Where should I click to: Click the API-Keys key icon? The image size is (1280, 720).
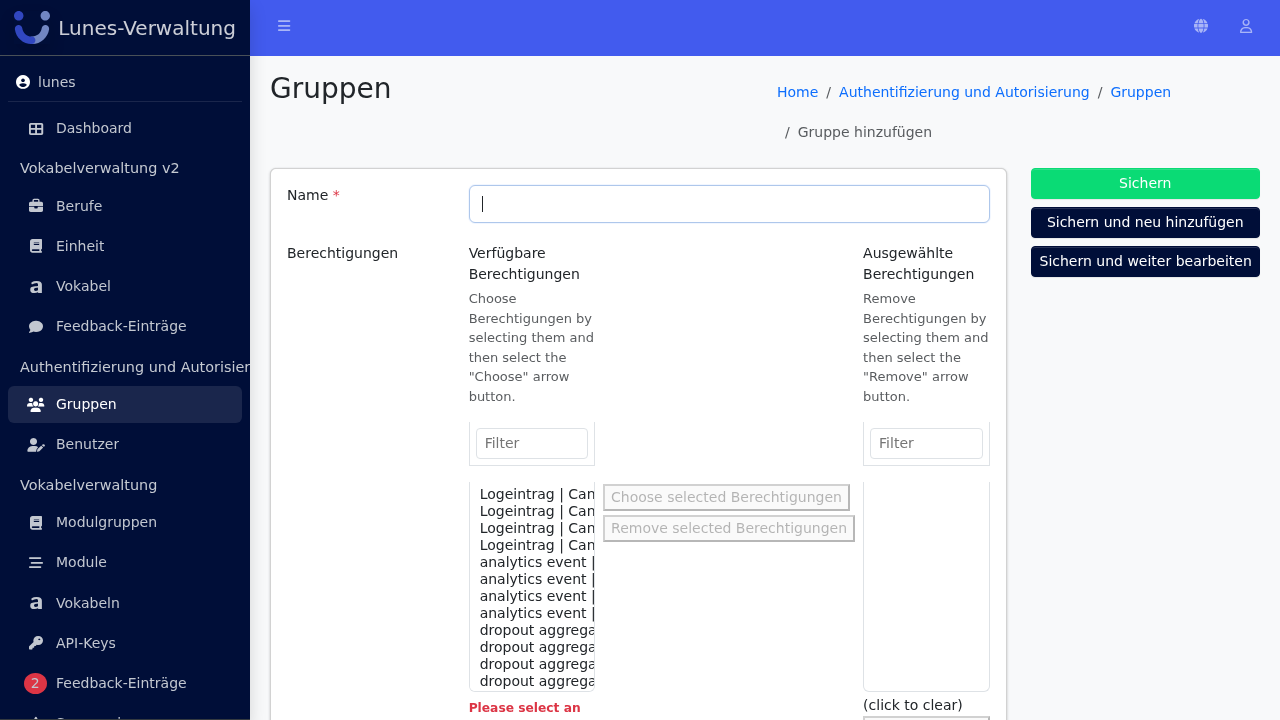pos(36,643)
